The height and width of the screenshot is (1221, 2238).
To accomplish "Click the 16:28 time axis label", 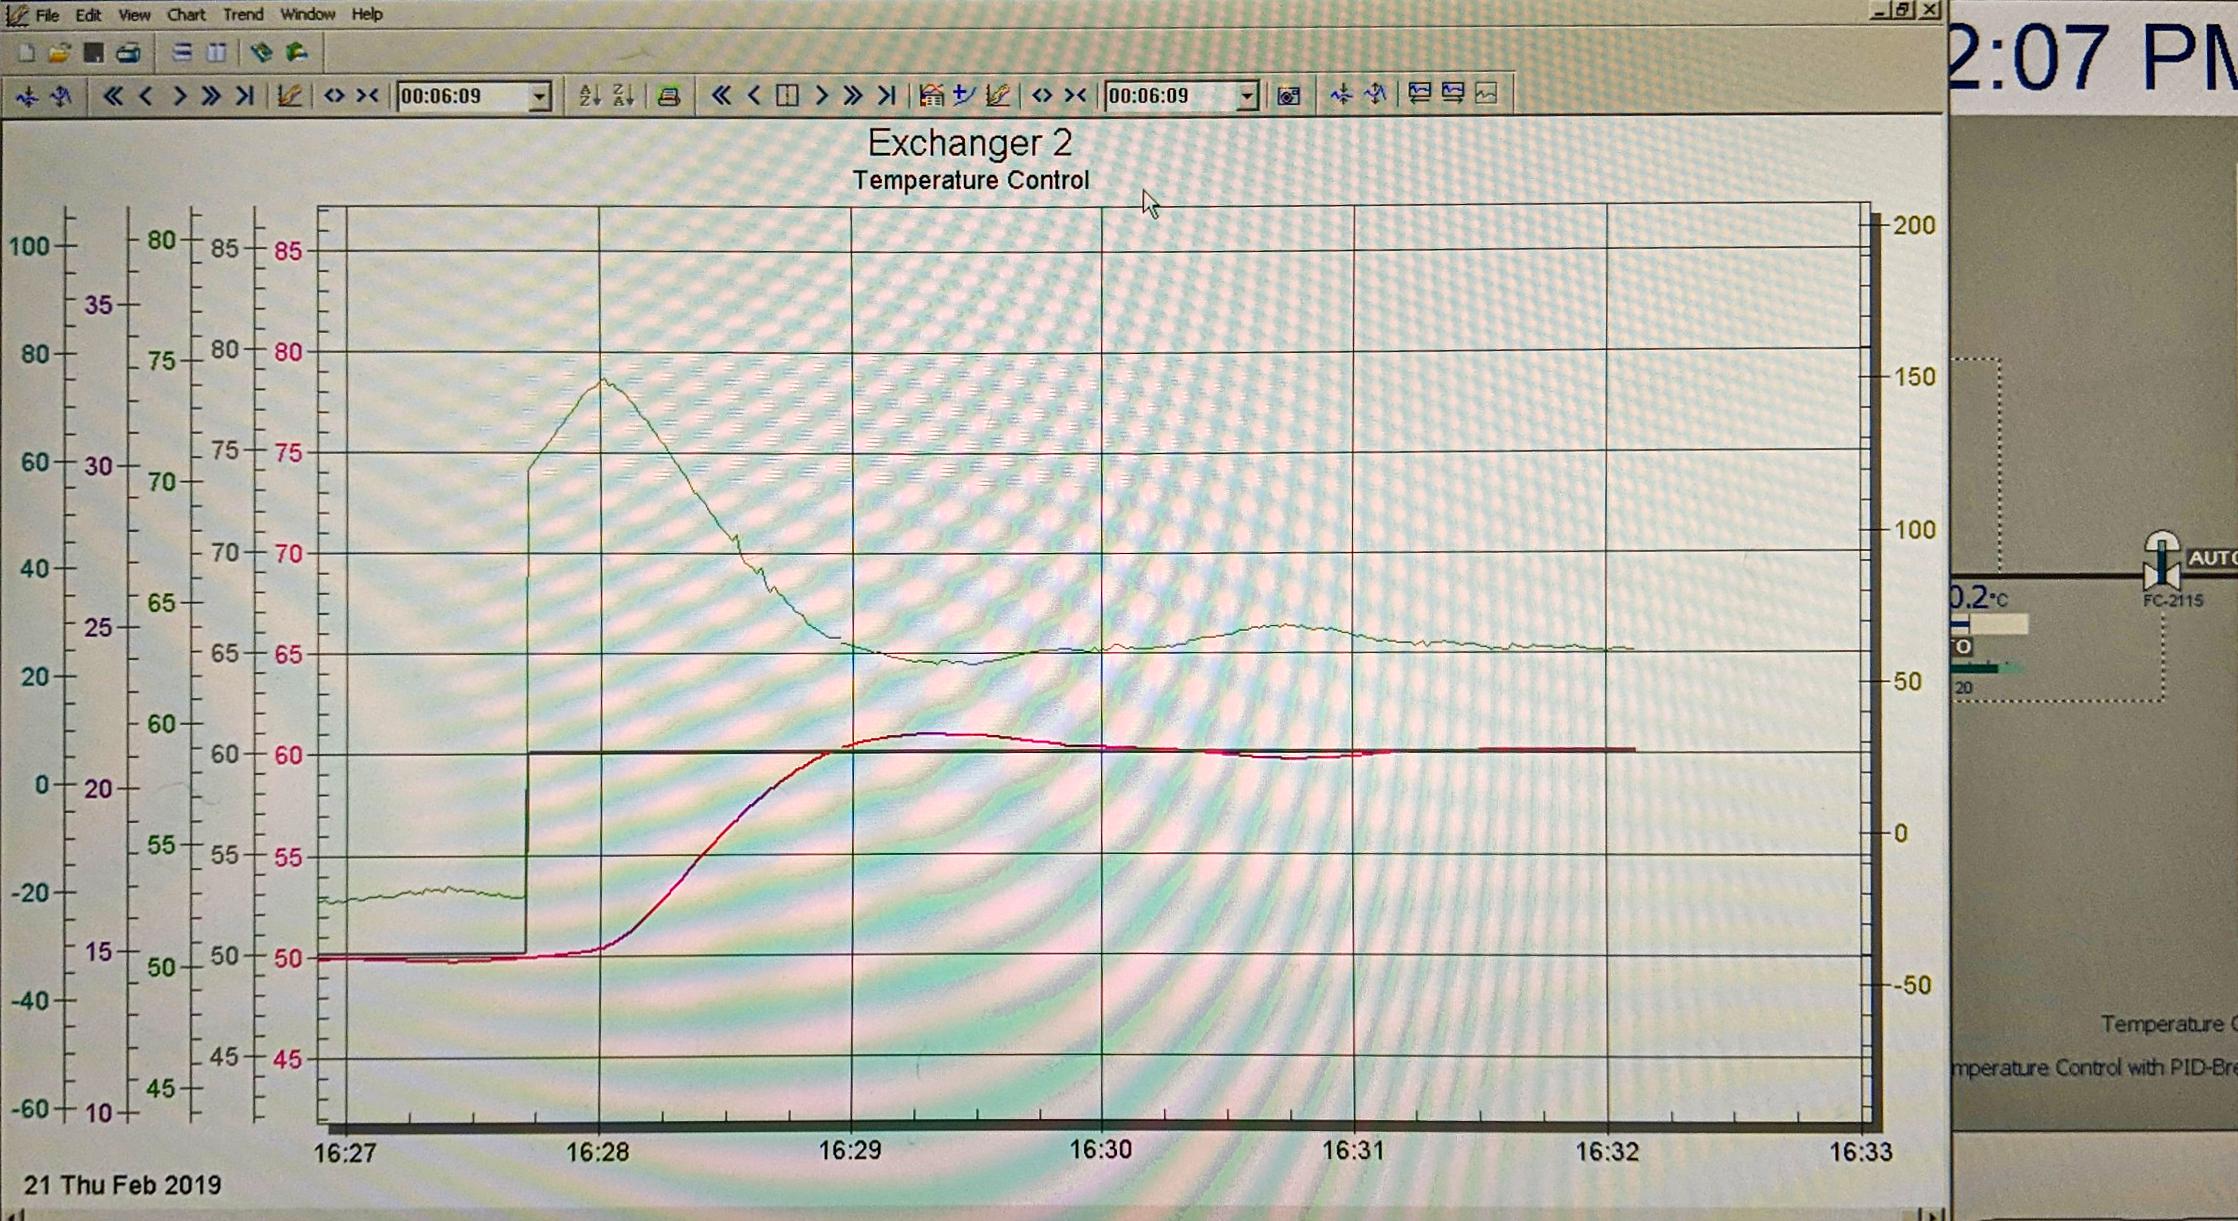I will 598,1152.
